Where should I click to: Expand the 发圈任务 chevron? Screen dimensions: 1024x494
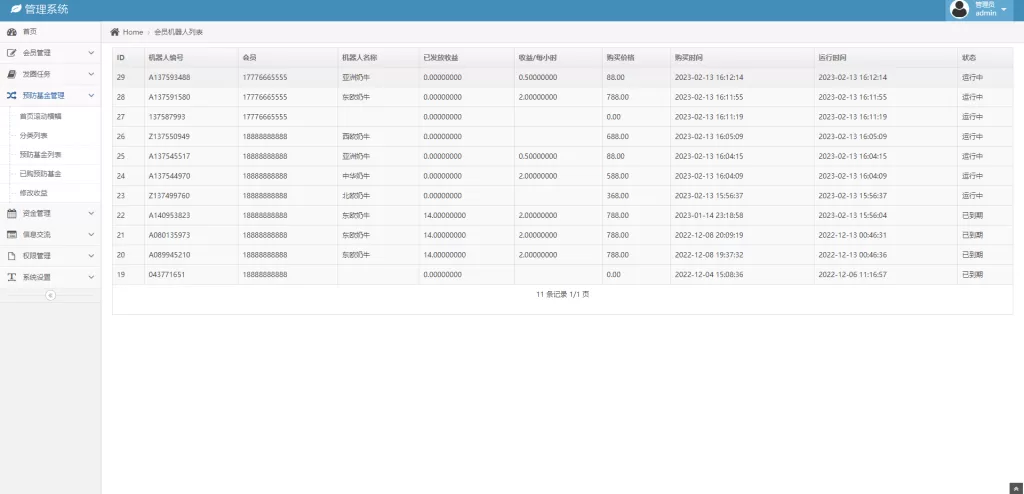point(91,74)
